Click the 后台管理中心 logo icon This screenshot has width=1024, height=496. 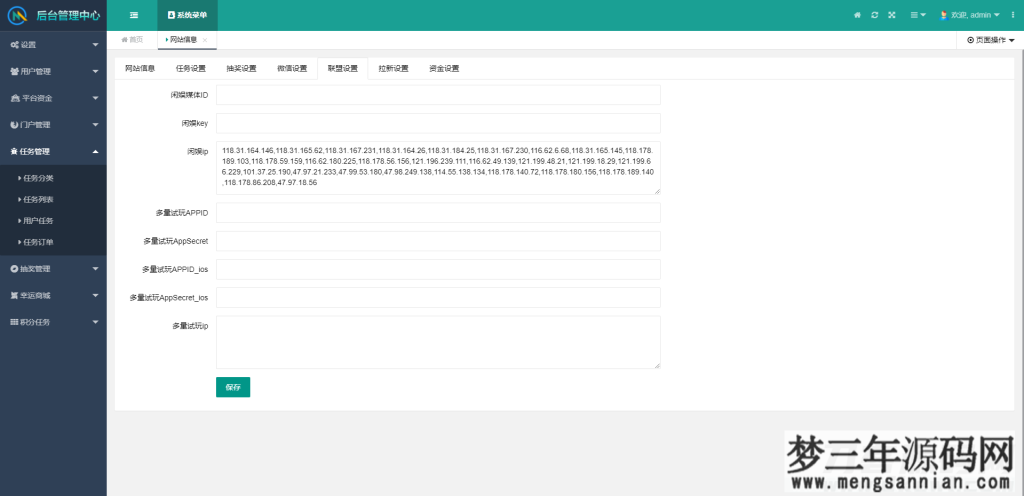17,15
